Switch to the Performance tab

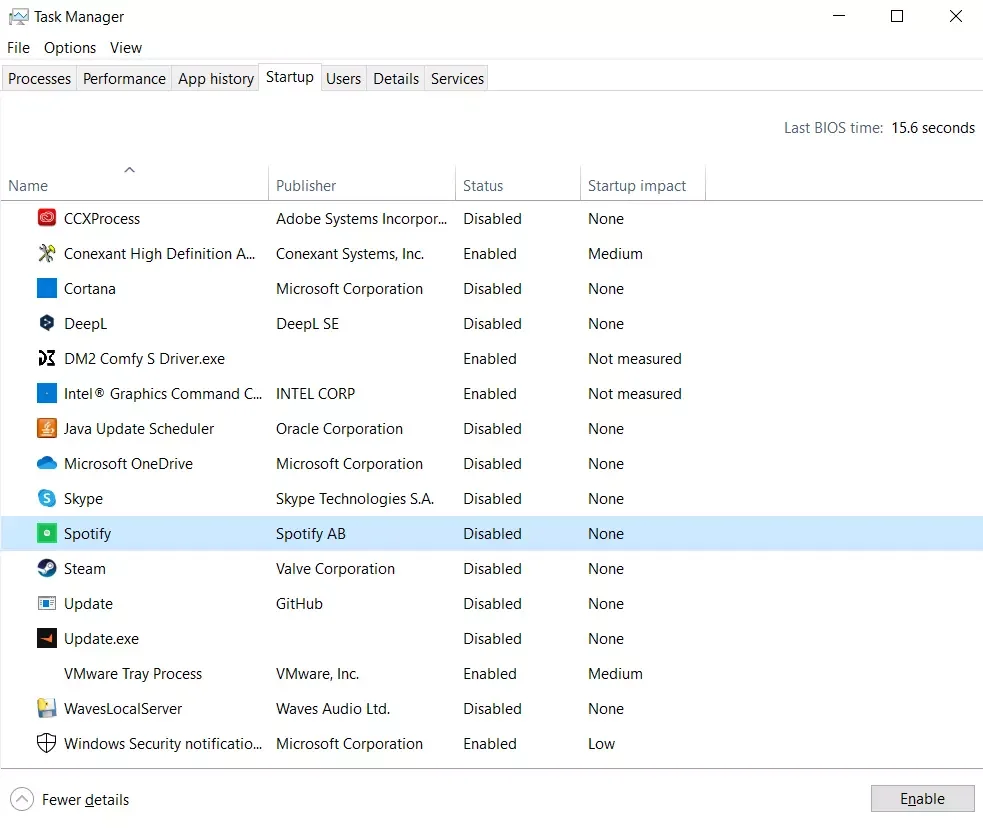pos(124,78)
